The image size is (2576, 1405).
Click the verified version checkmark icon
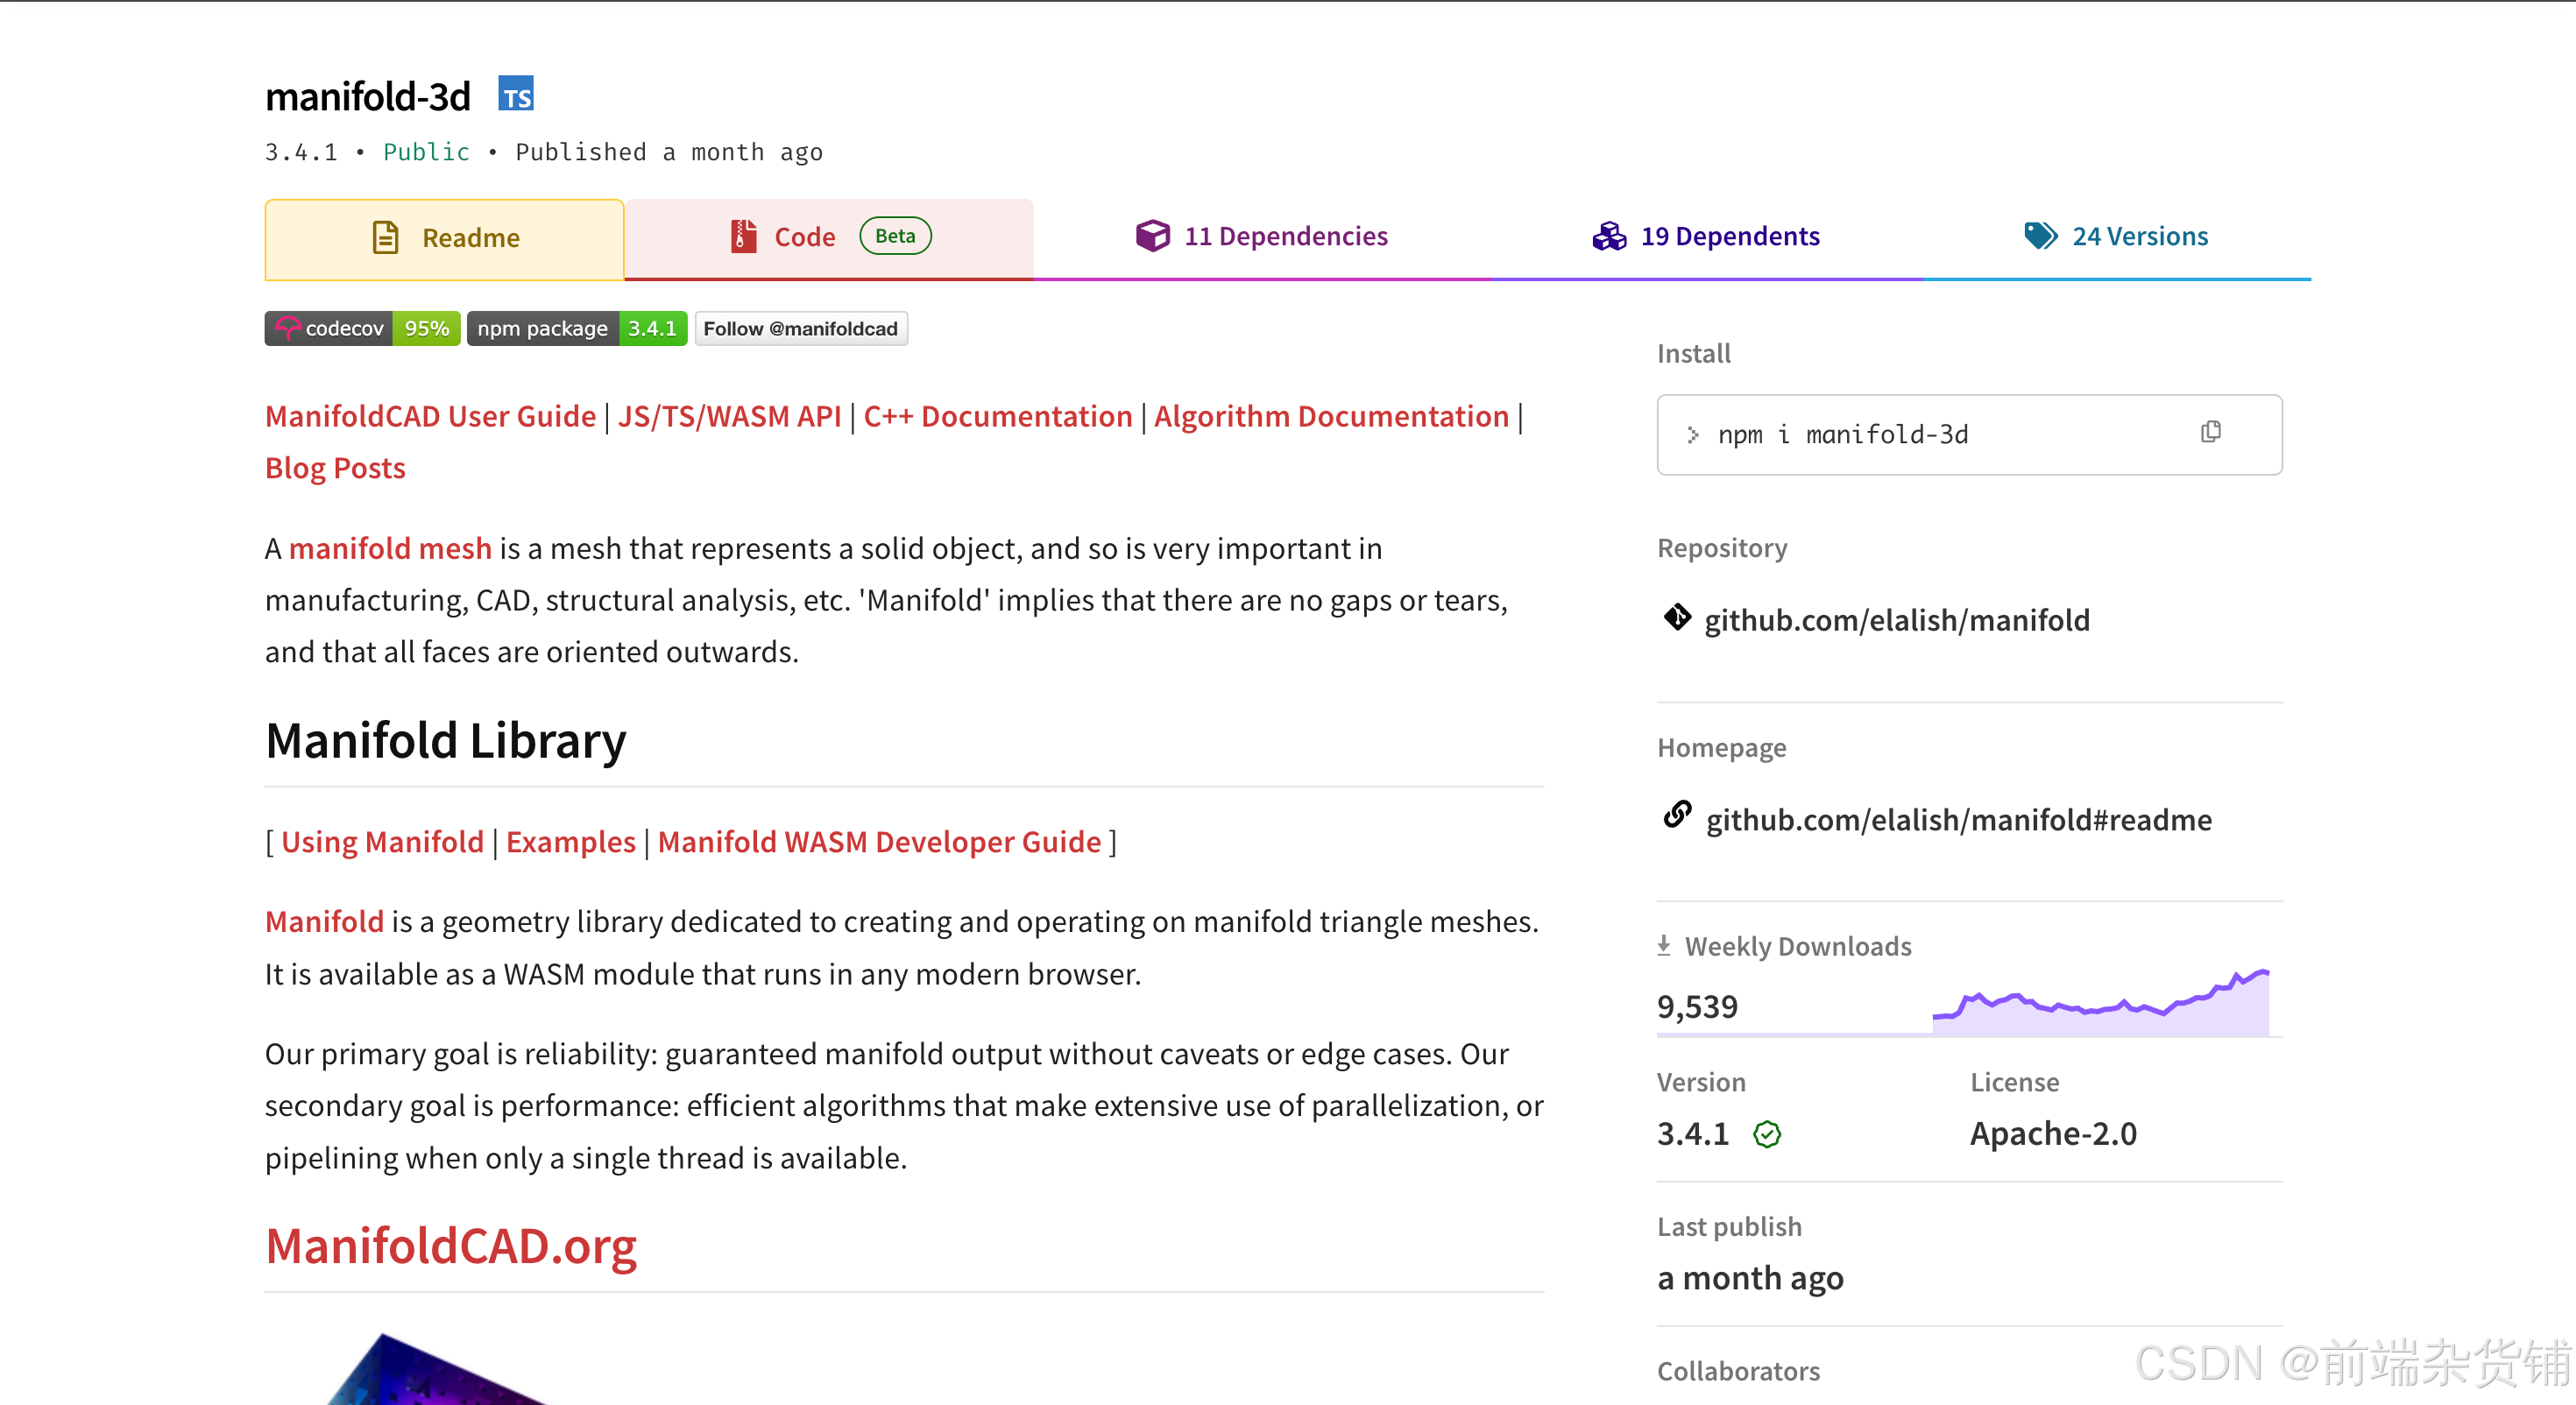click(1767, 1134)
